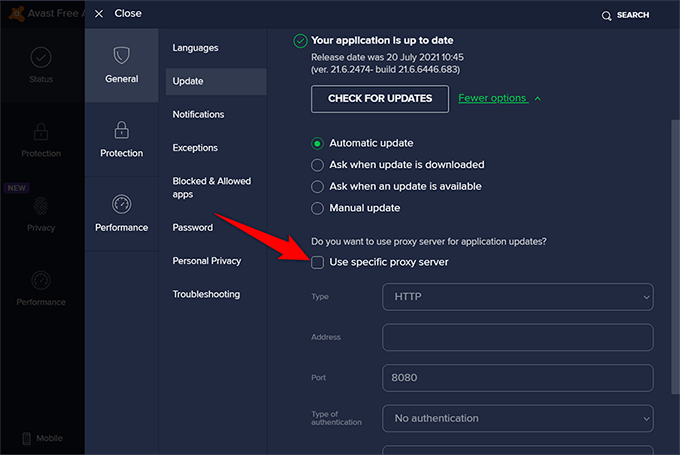Open the Notifications settings tab
Screen dimensions: 680x455
pos(198,114)
